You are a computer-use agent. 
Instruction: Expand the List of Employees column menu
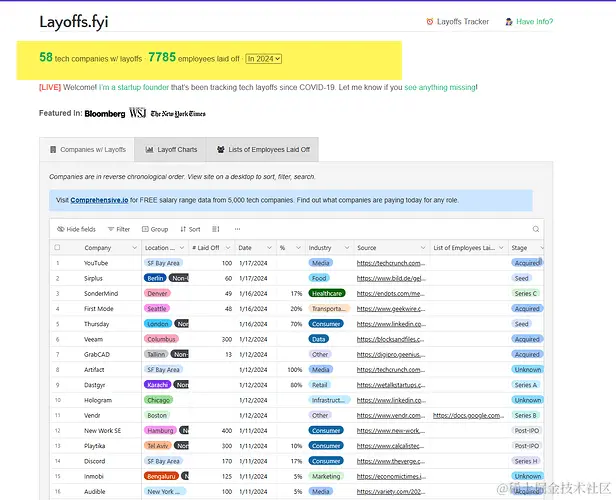pos(501,248)
